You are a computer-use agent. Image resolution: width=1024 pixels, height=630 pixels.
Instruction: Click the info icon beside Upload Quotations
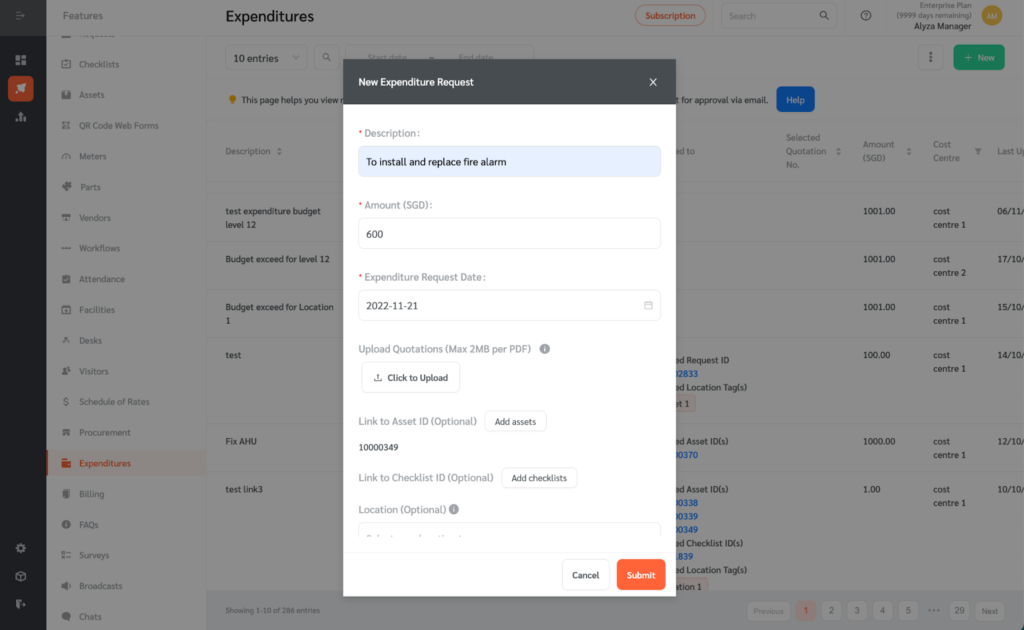point(545,349)
